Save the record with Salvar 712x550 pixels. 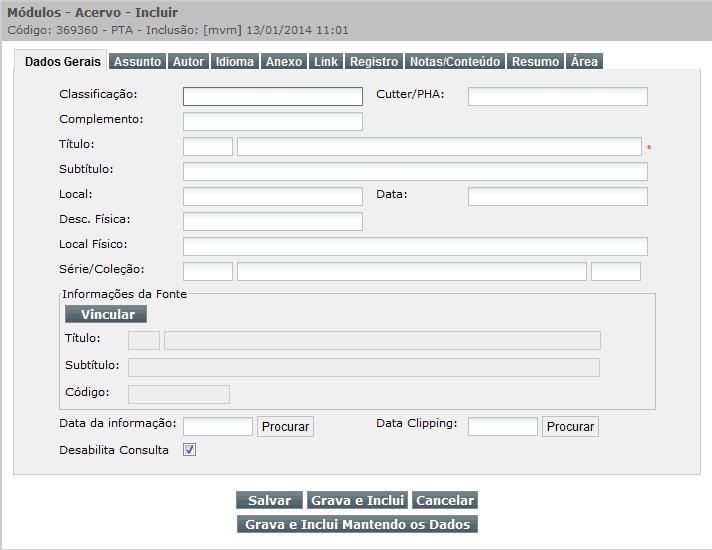pos(269,500)
